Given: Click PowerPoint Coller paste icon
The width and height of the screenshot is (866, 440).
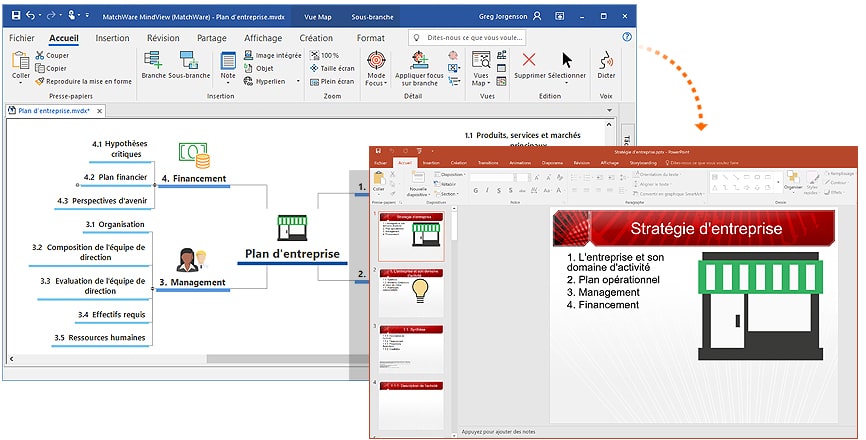Looking at the screenshot, I should pos(379,178).
